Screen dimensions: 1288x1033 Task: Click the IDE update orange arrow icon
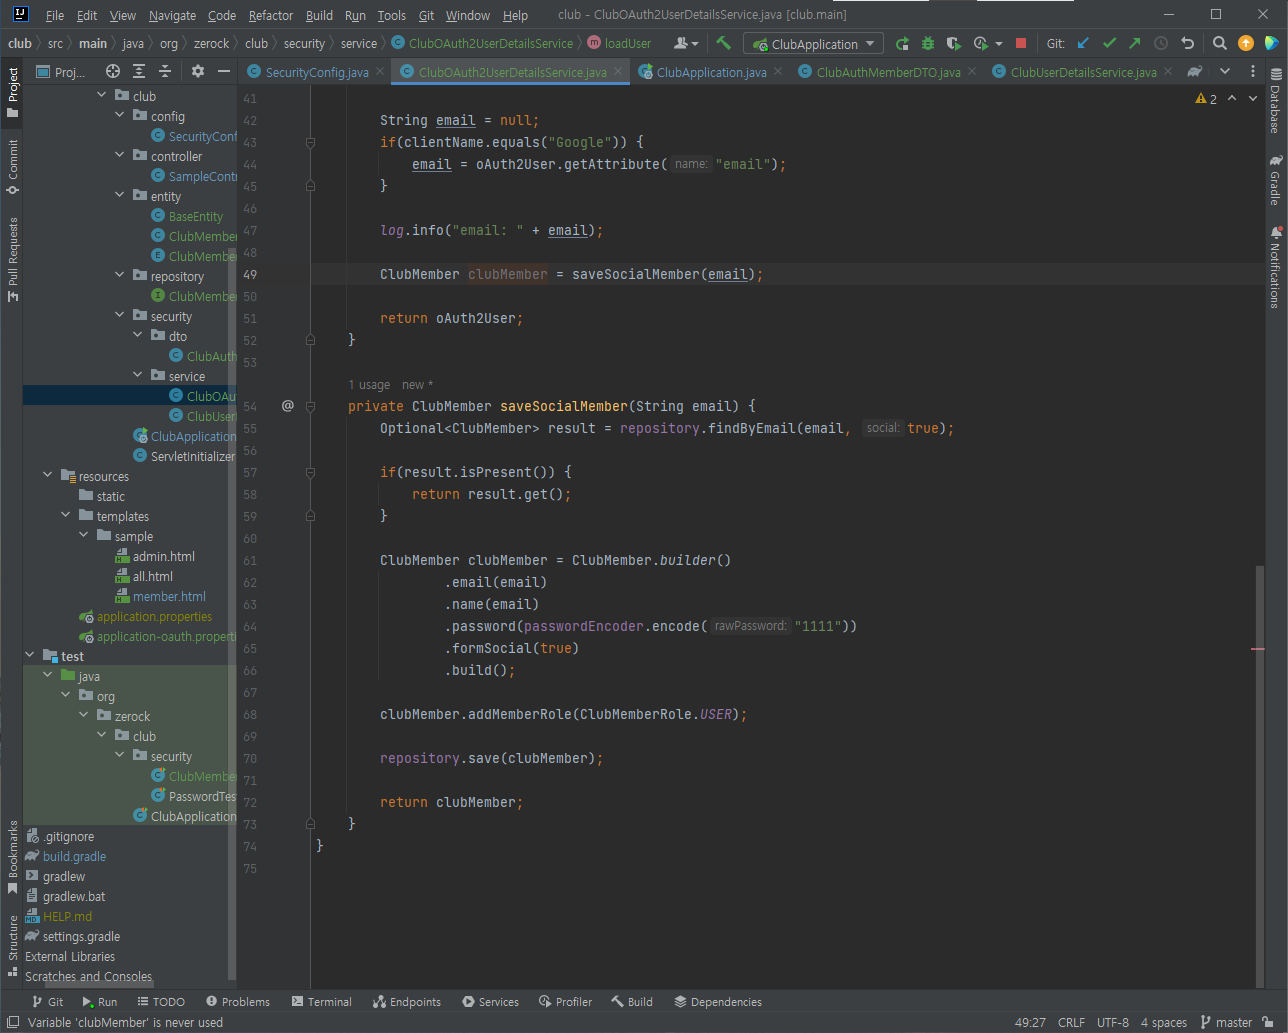coord(1245,43)
